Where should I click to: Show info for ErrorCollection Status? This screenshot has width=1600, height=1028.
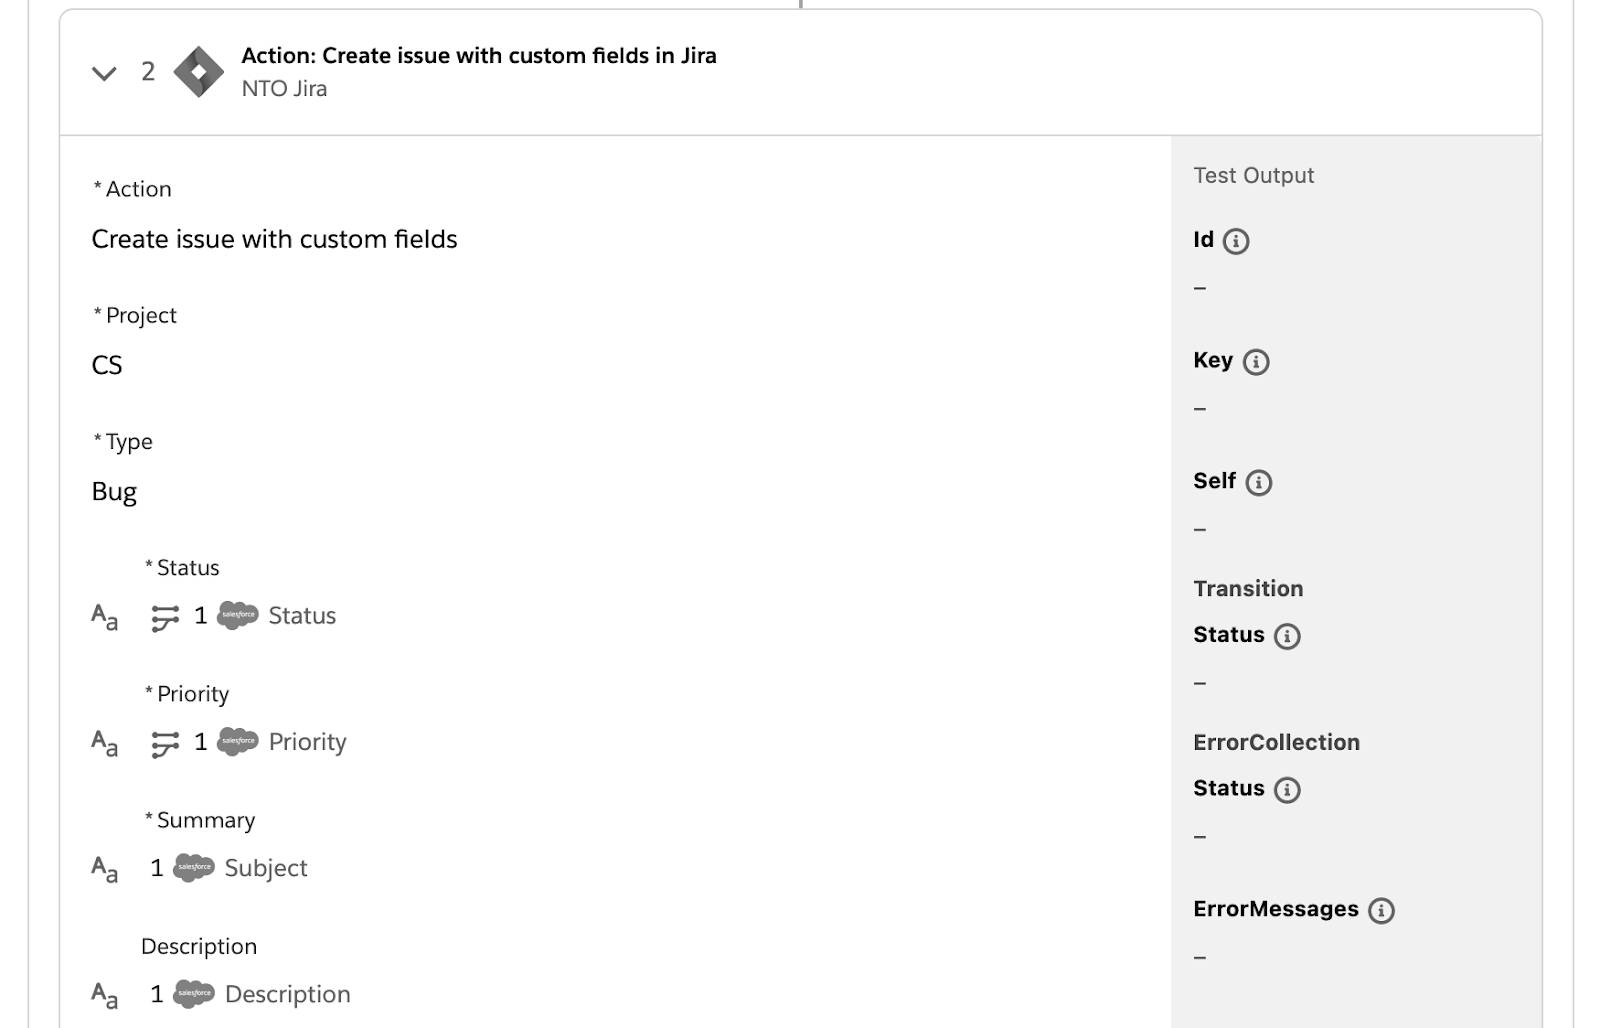[1287, 790]
